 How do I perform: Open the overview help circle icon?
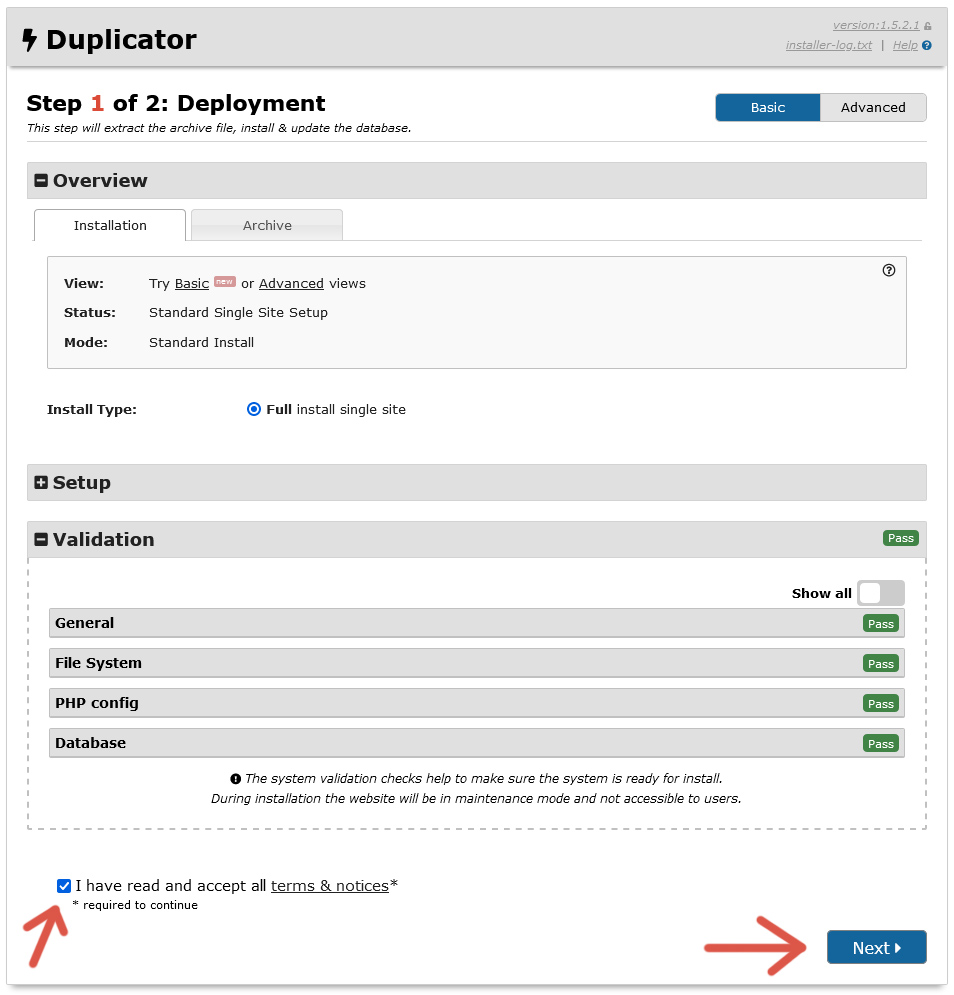coord(889,270)
